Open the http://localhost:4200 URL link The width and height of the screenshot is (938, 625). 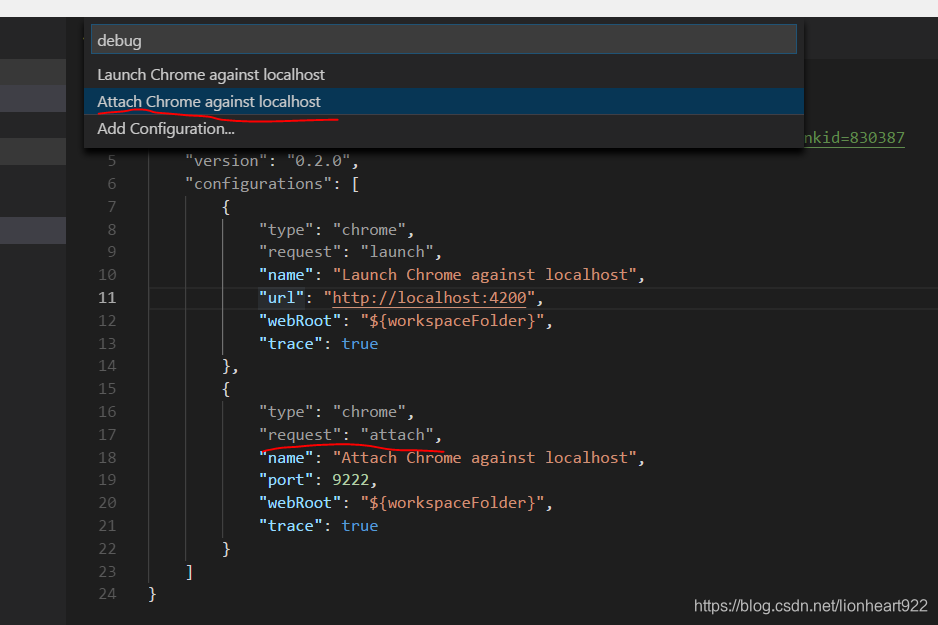coord(429,298)
